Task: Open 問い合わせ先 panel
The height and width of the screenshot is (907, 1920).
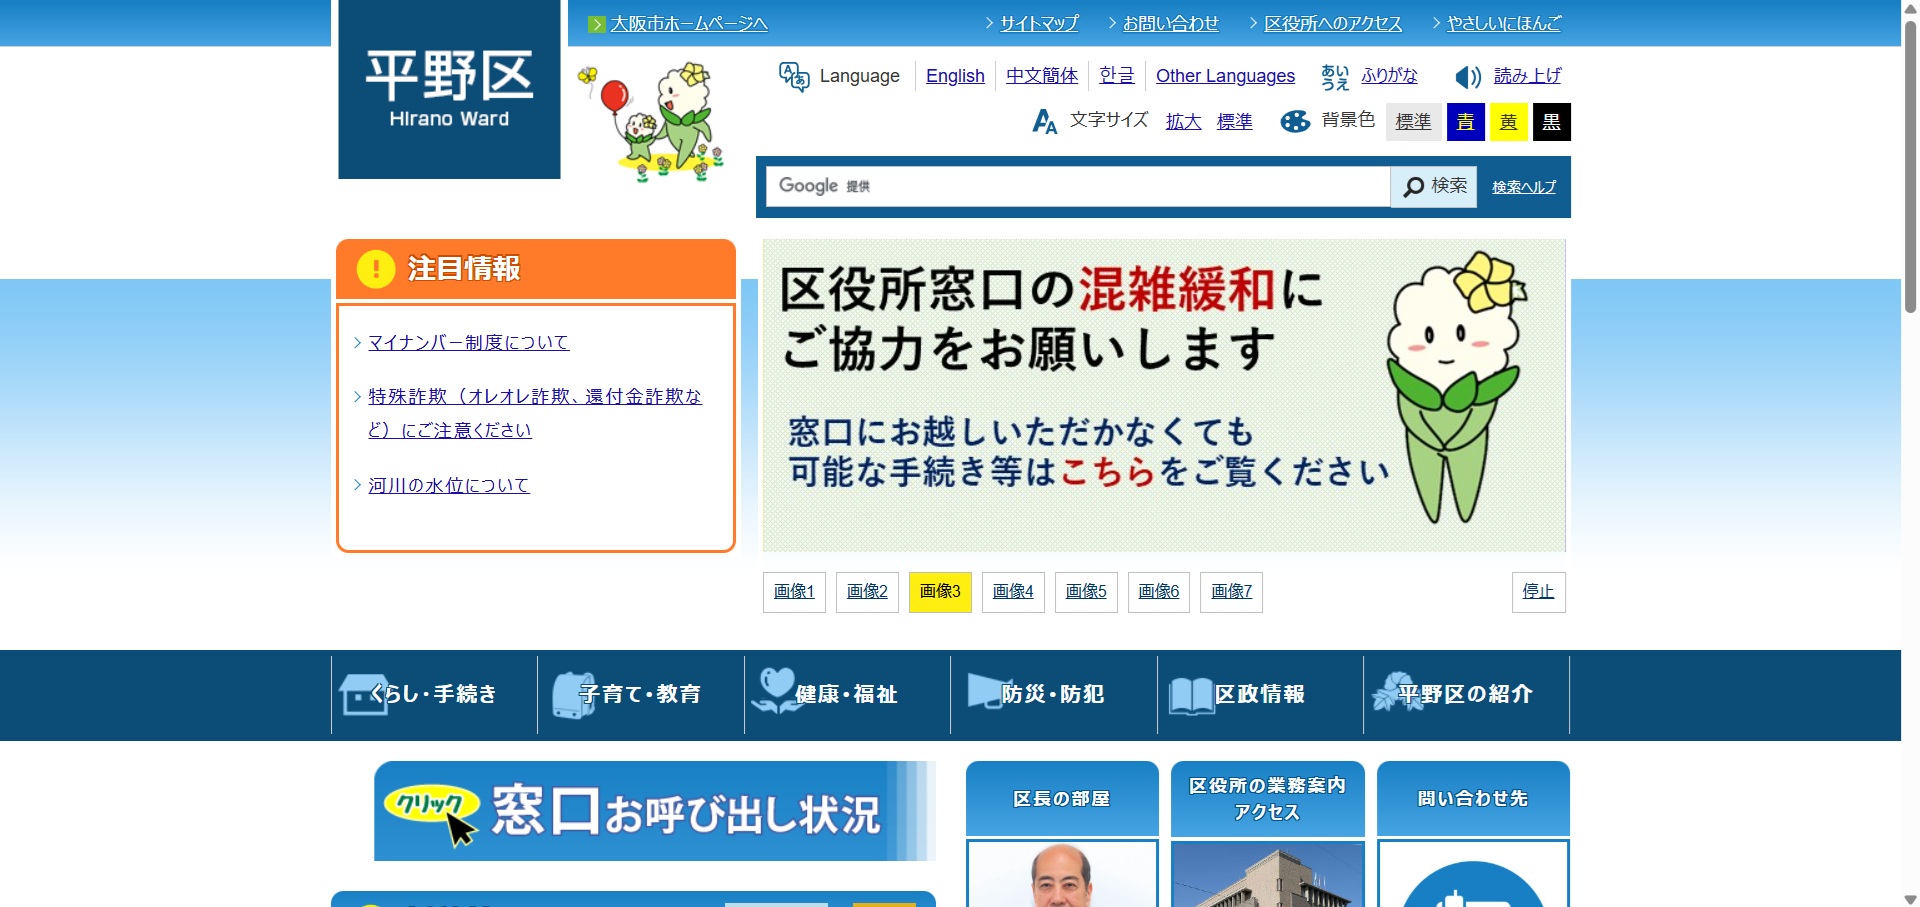Action: pos(1473,799)
